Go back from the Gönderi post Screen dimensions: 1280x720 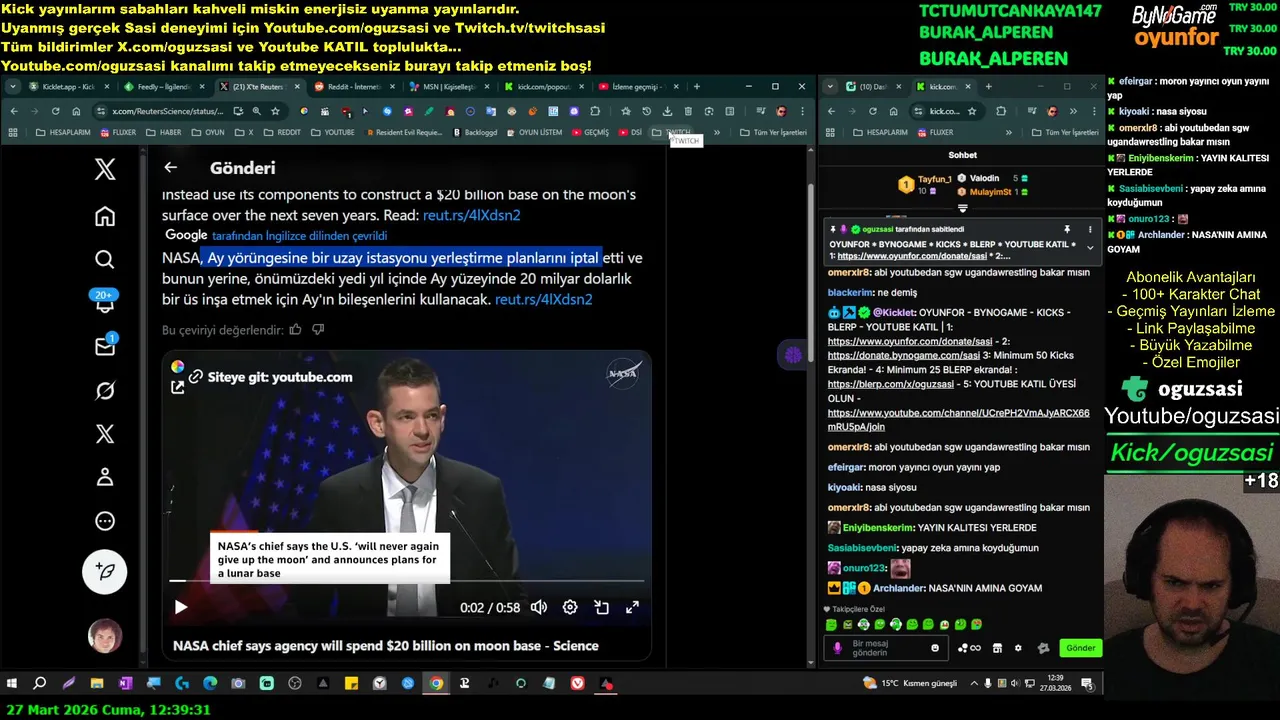click(171, 168)
